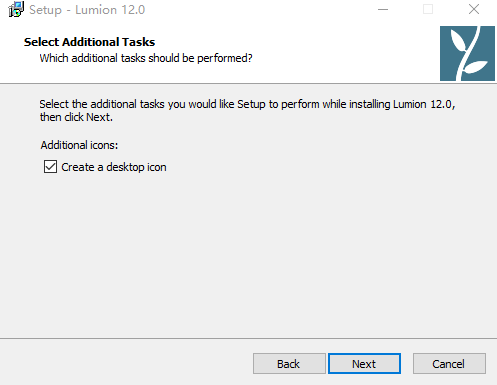Screen dimensions: 497x385
Task: Click empty title bar area before minimize button
Action: point(260,9)
